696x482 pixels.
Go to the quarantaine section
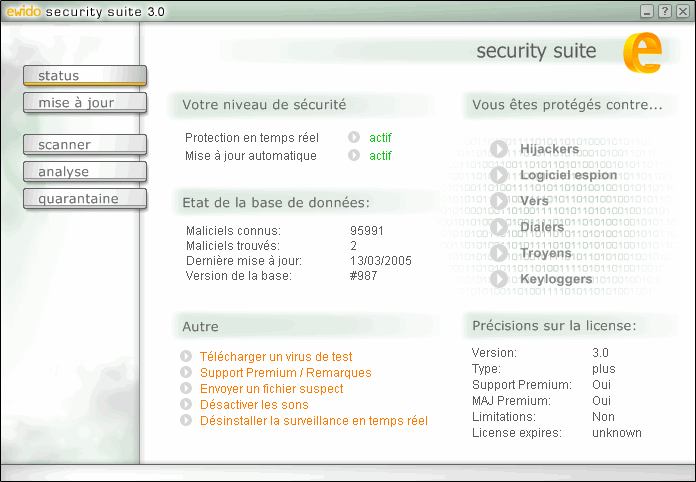coord(85,198)
